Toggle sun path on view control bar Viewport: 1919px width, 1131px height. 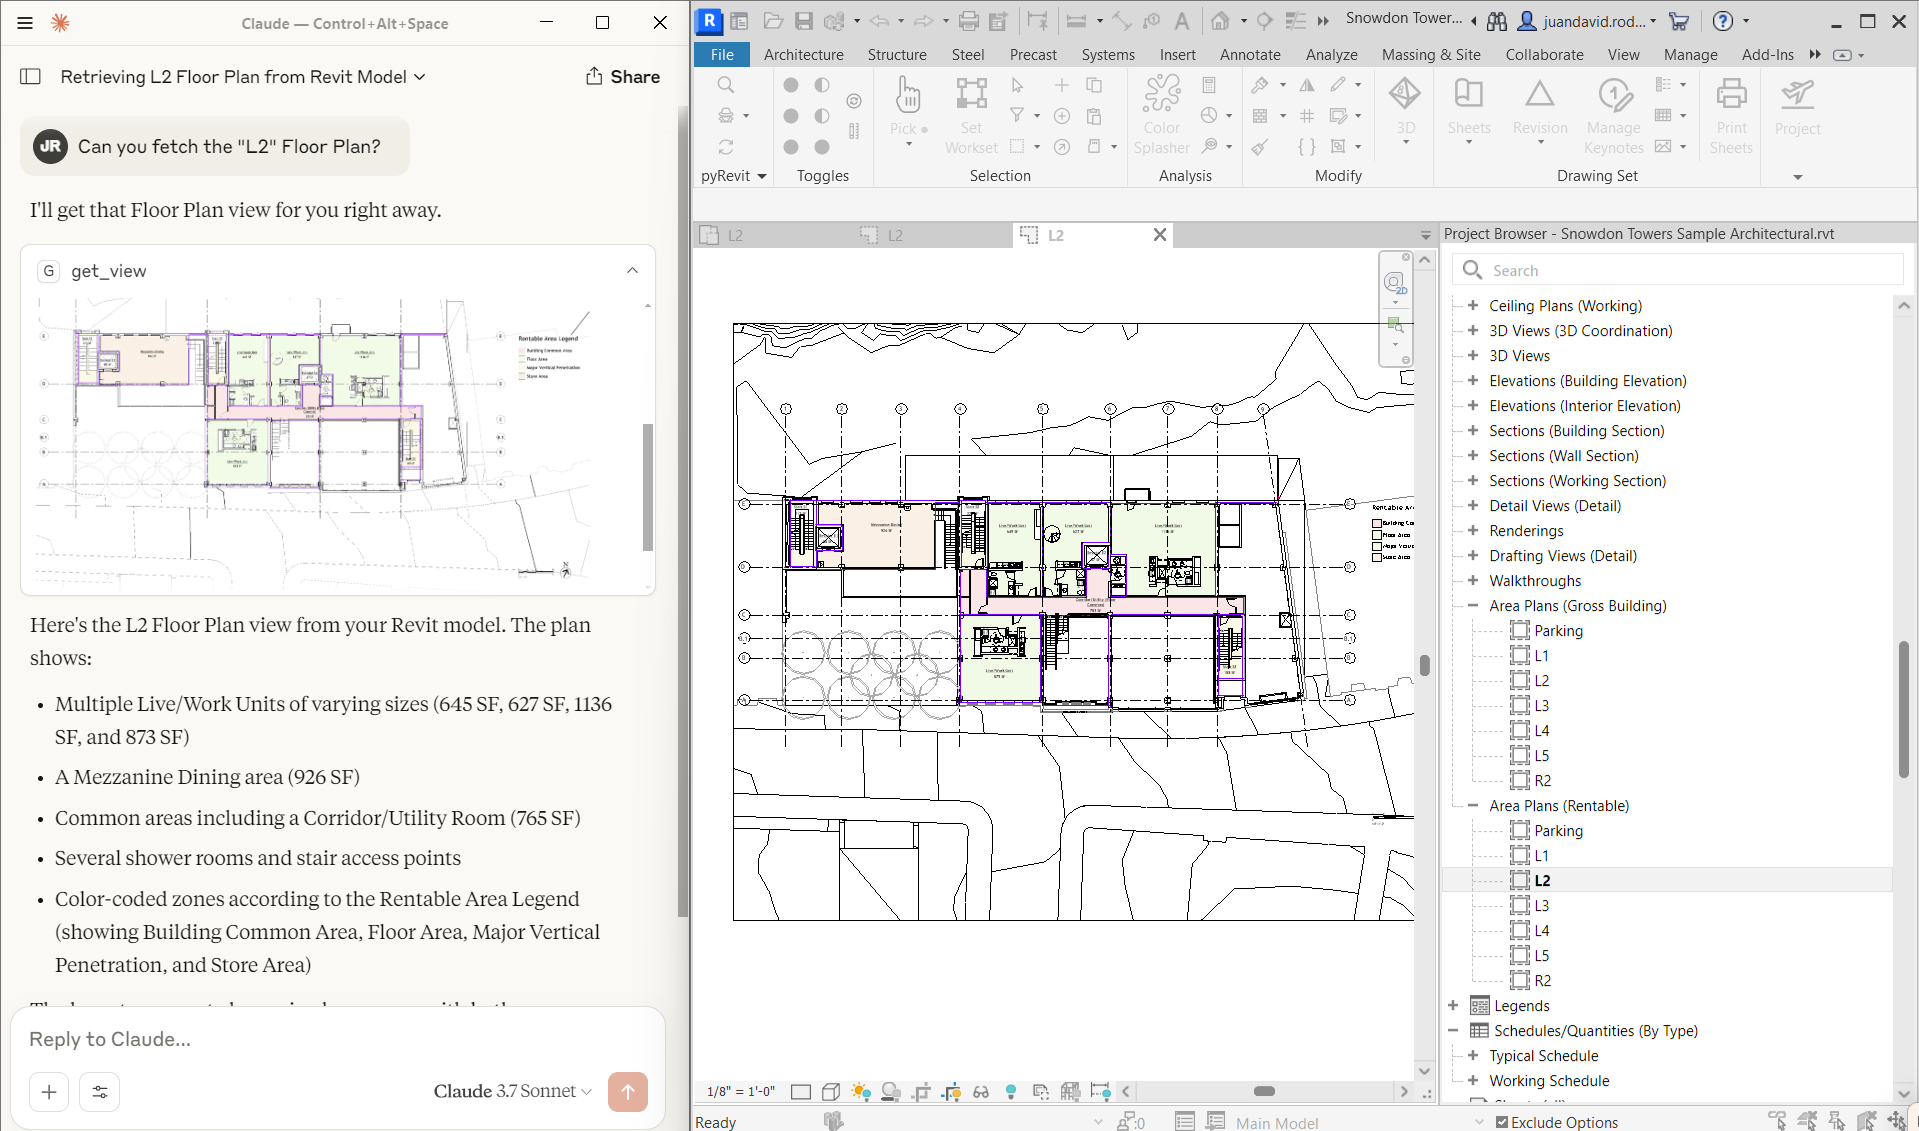860,1091
